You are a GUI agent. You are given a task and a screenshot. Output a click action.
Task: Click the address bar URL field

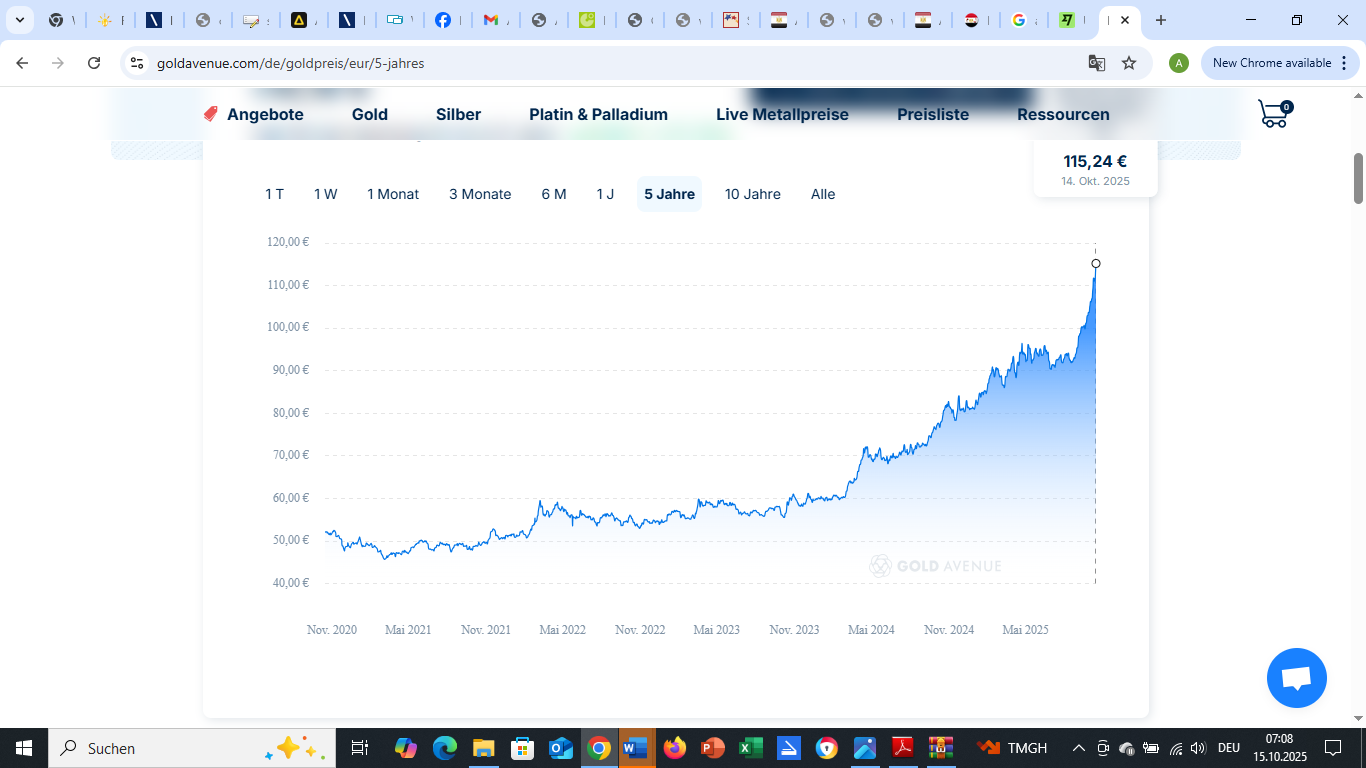(x=600, y=63)
